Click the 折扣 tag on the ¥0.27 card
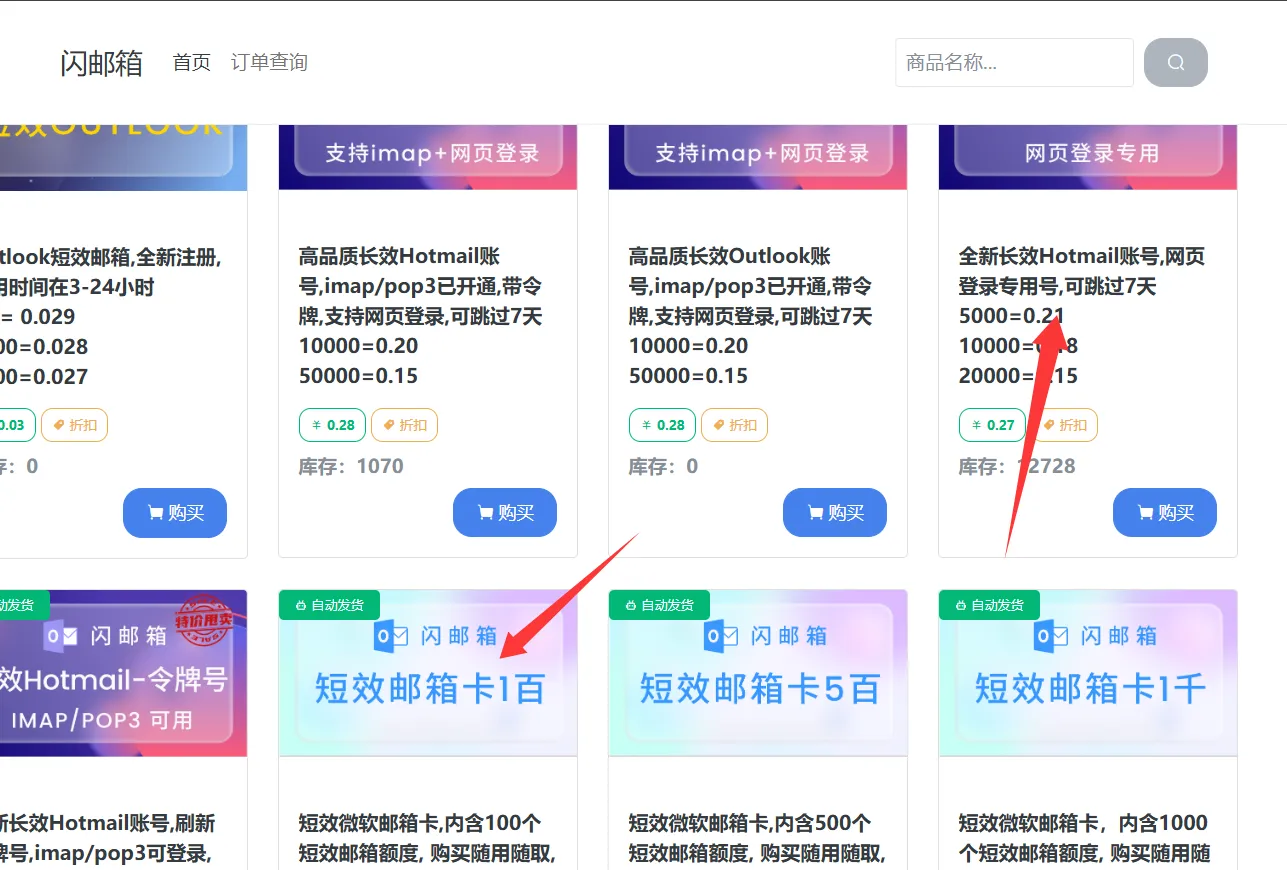The width and height of the screenshot is (1287, 870). click(1064, 425)
